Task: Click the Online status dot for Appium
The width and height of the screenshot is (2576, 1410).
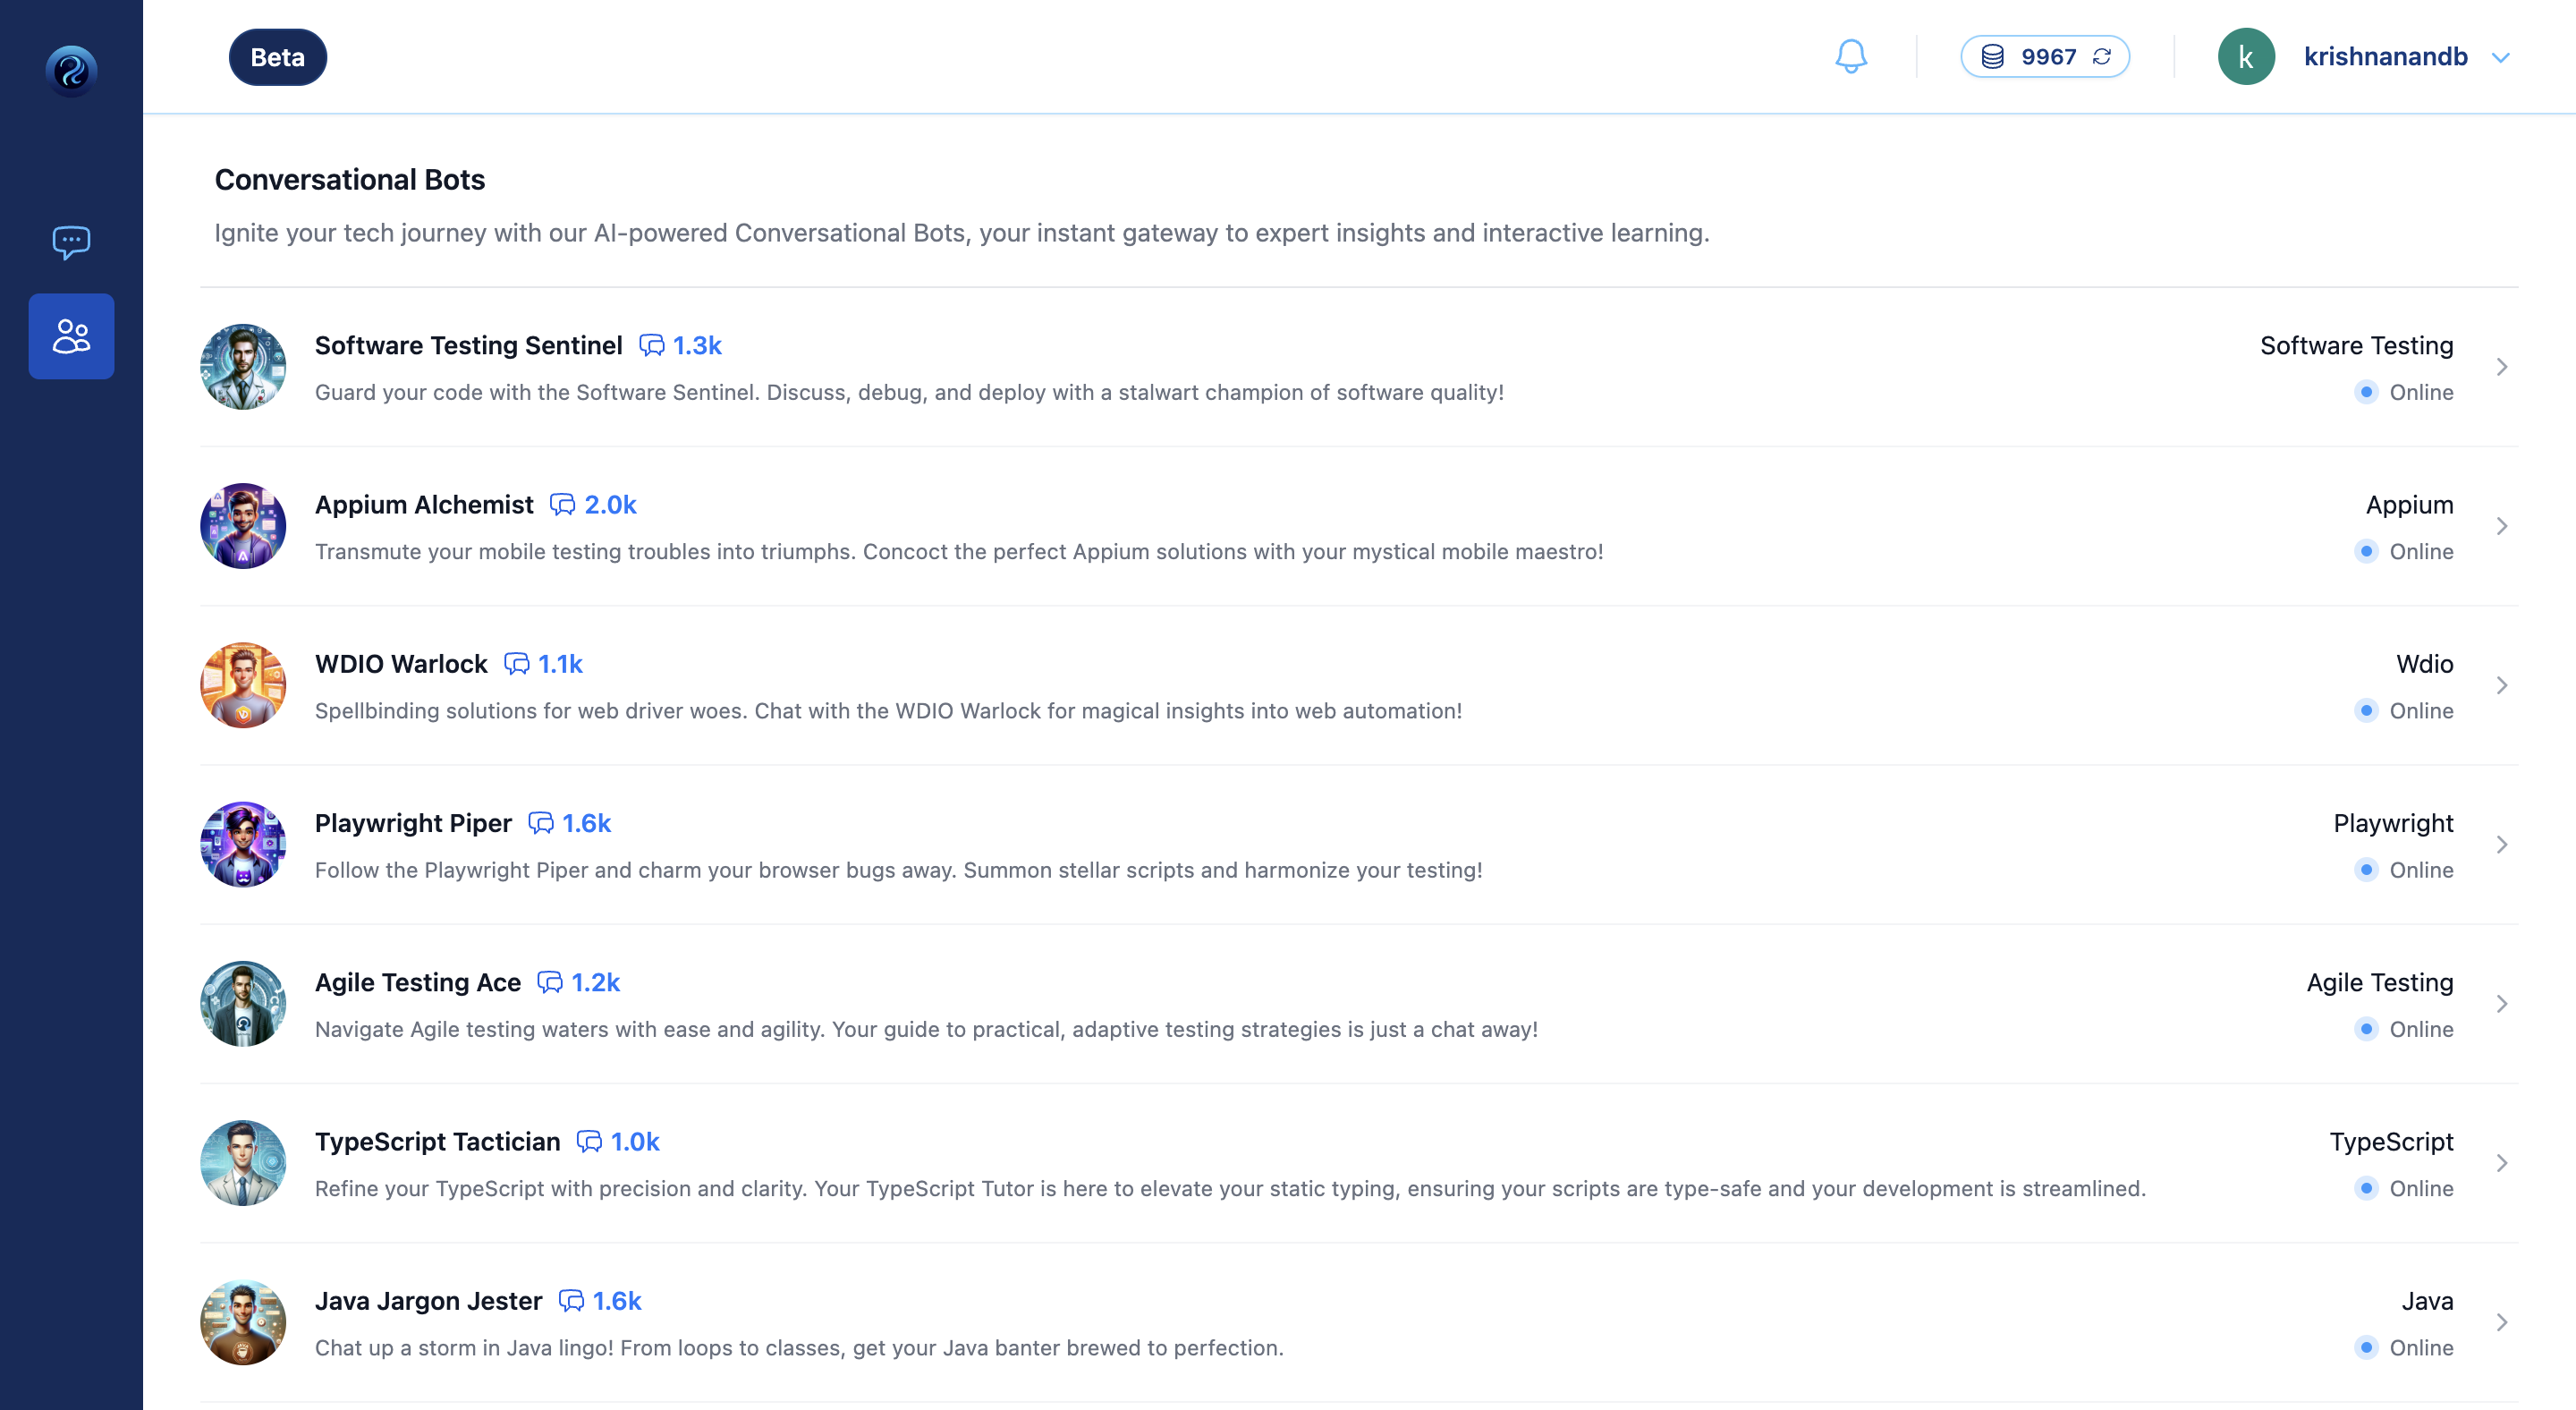Action: 2365,551
